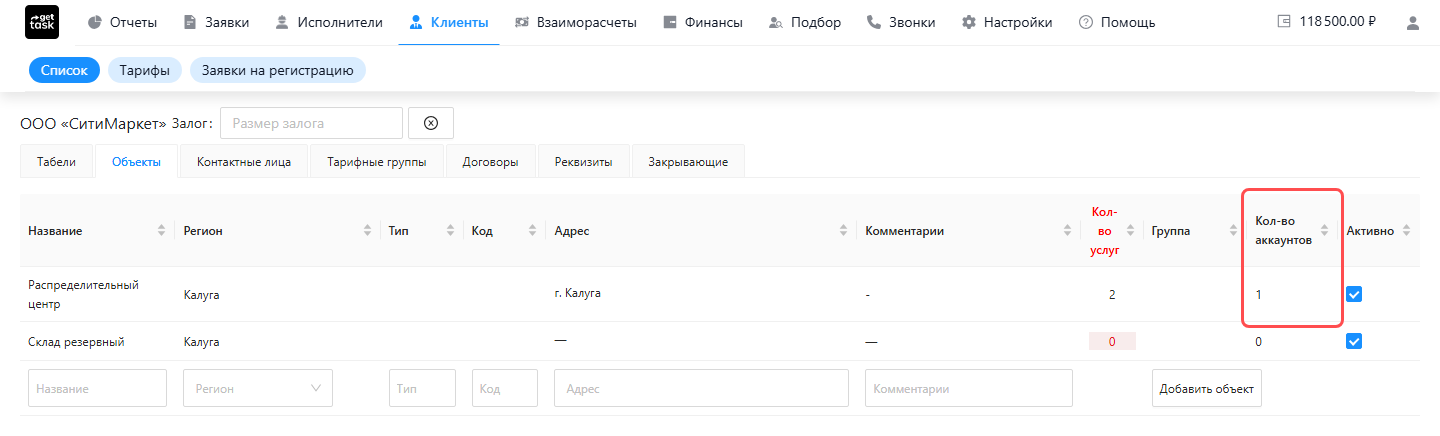Screen dimensions: 1440x436
Task: Click the services count 2 cell
Action: pos(1112,294)
